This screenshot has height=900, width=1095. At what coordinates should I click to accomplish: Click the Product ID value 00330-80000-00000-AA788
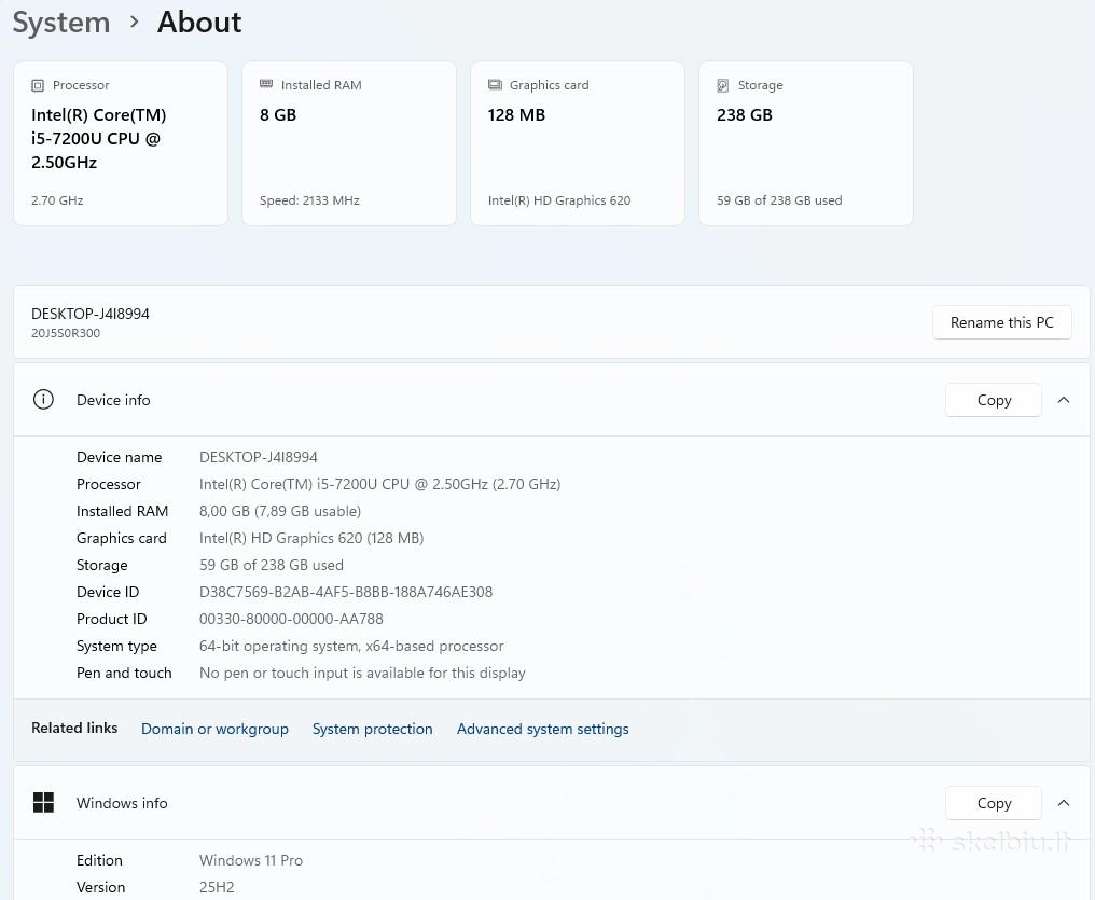pyautogui.click(x=291, y=619)
